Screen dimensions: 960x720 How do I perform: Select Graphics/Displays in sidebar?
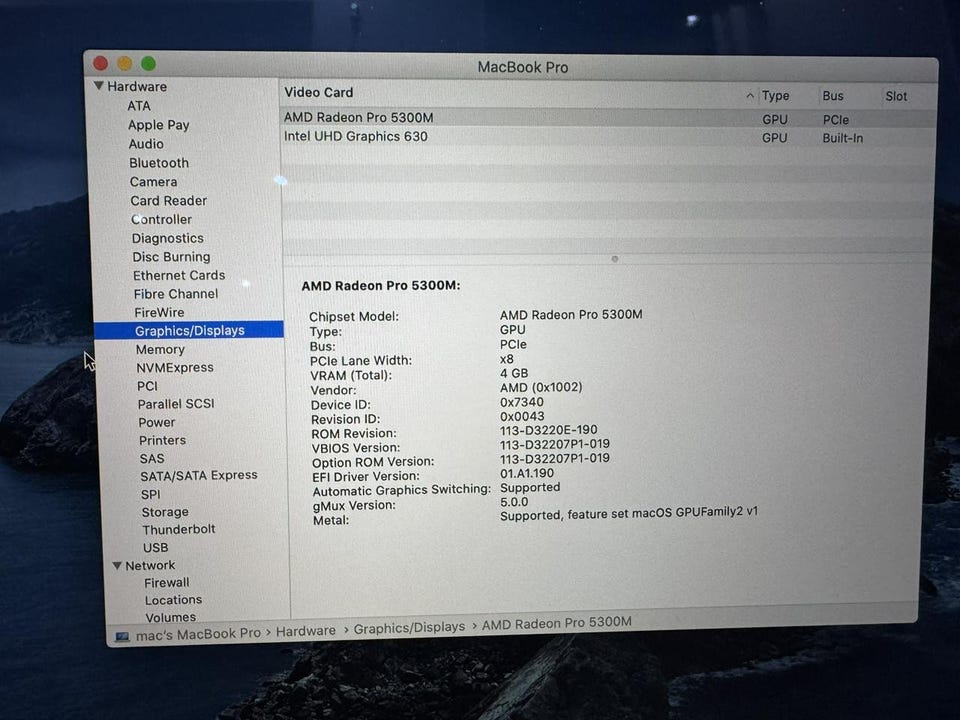tap(189, 330)
